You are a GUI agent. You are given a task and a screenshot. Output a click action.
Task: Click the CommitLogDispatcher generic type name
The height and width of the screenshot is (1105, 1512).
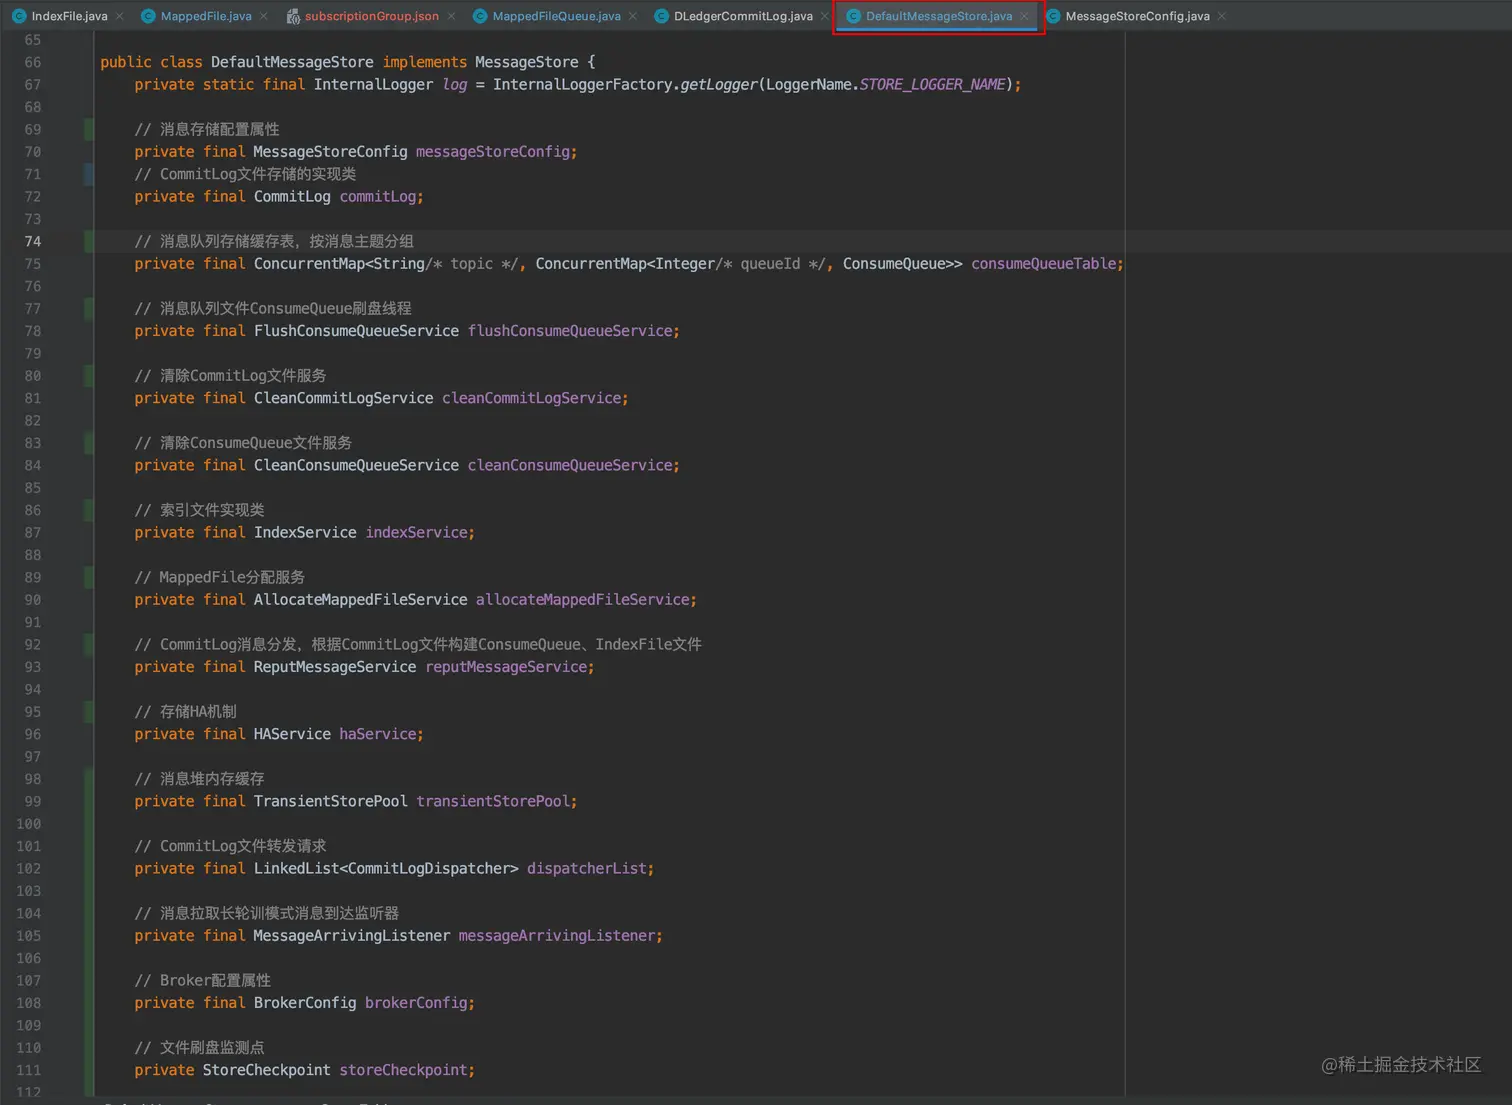pos(429,869)
